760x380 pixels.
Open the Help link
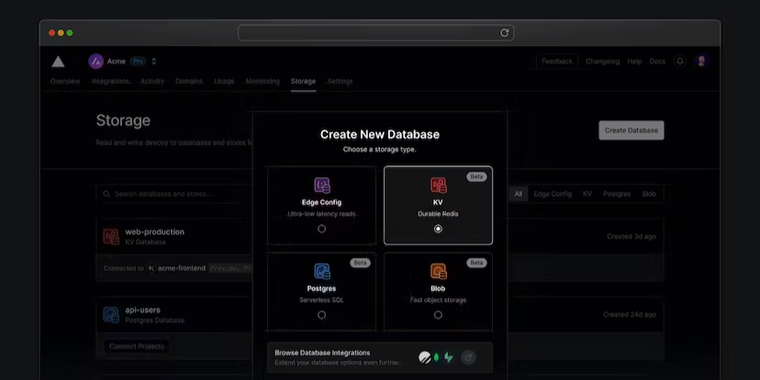pos(634,62)
